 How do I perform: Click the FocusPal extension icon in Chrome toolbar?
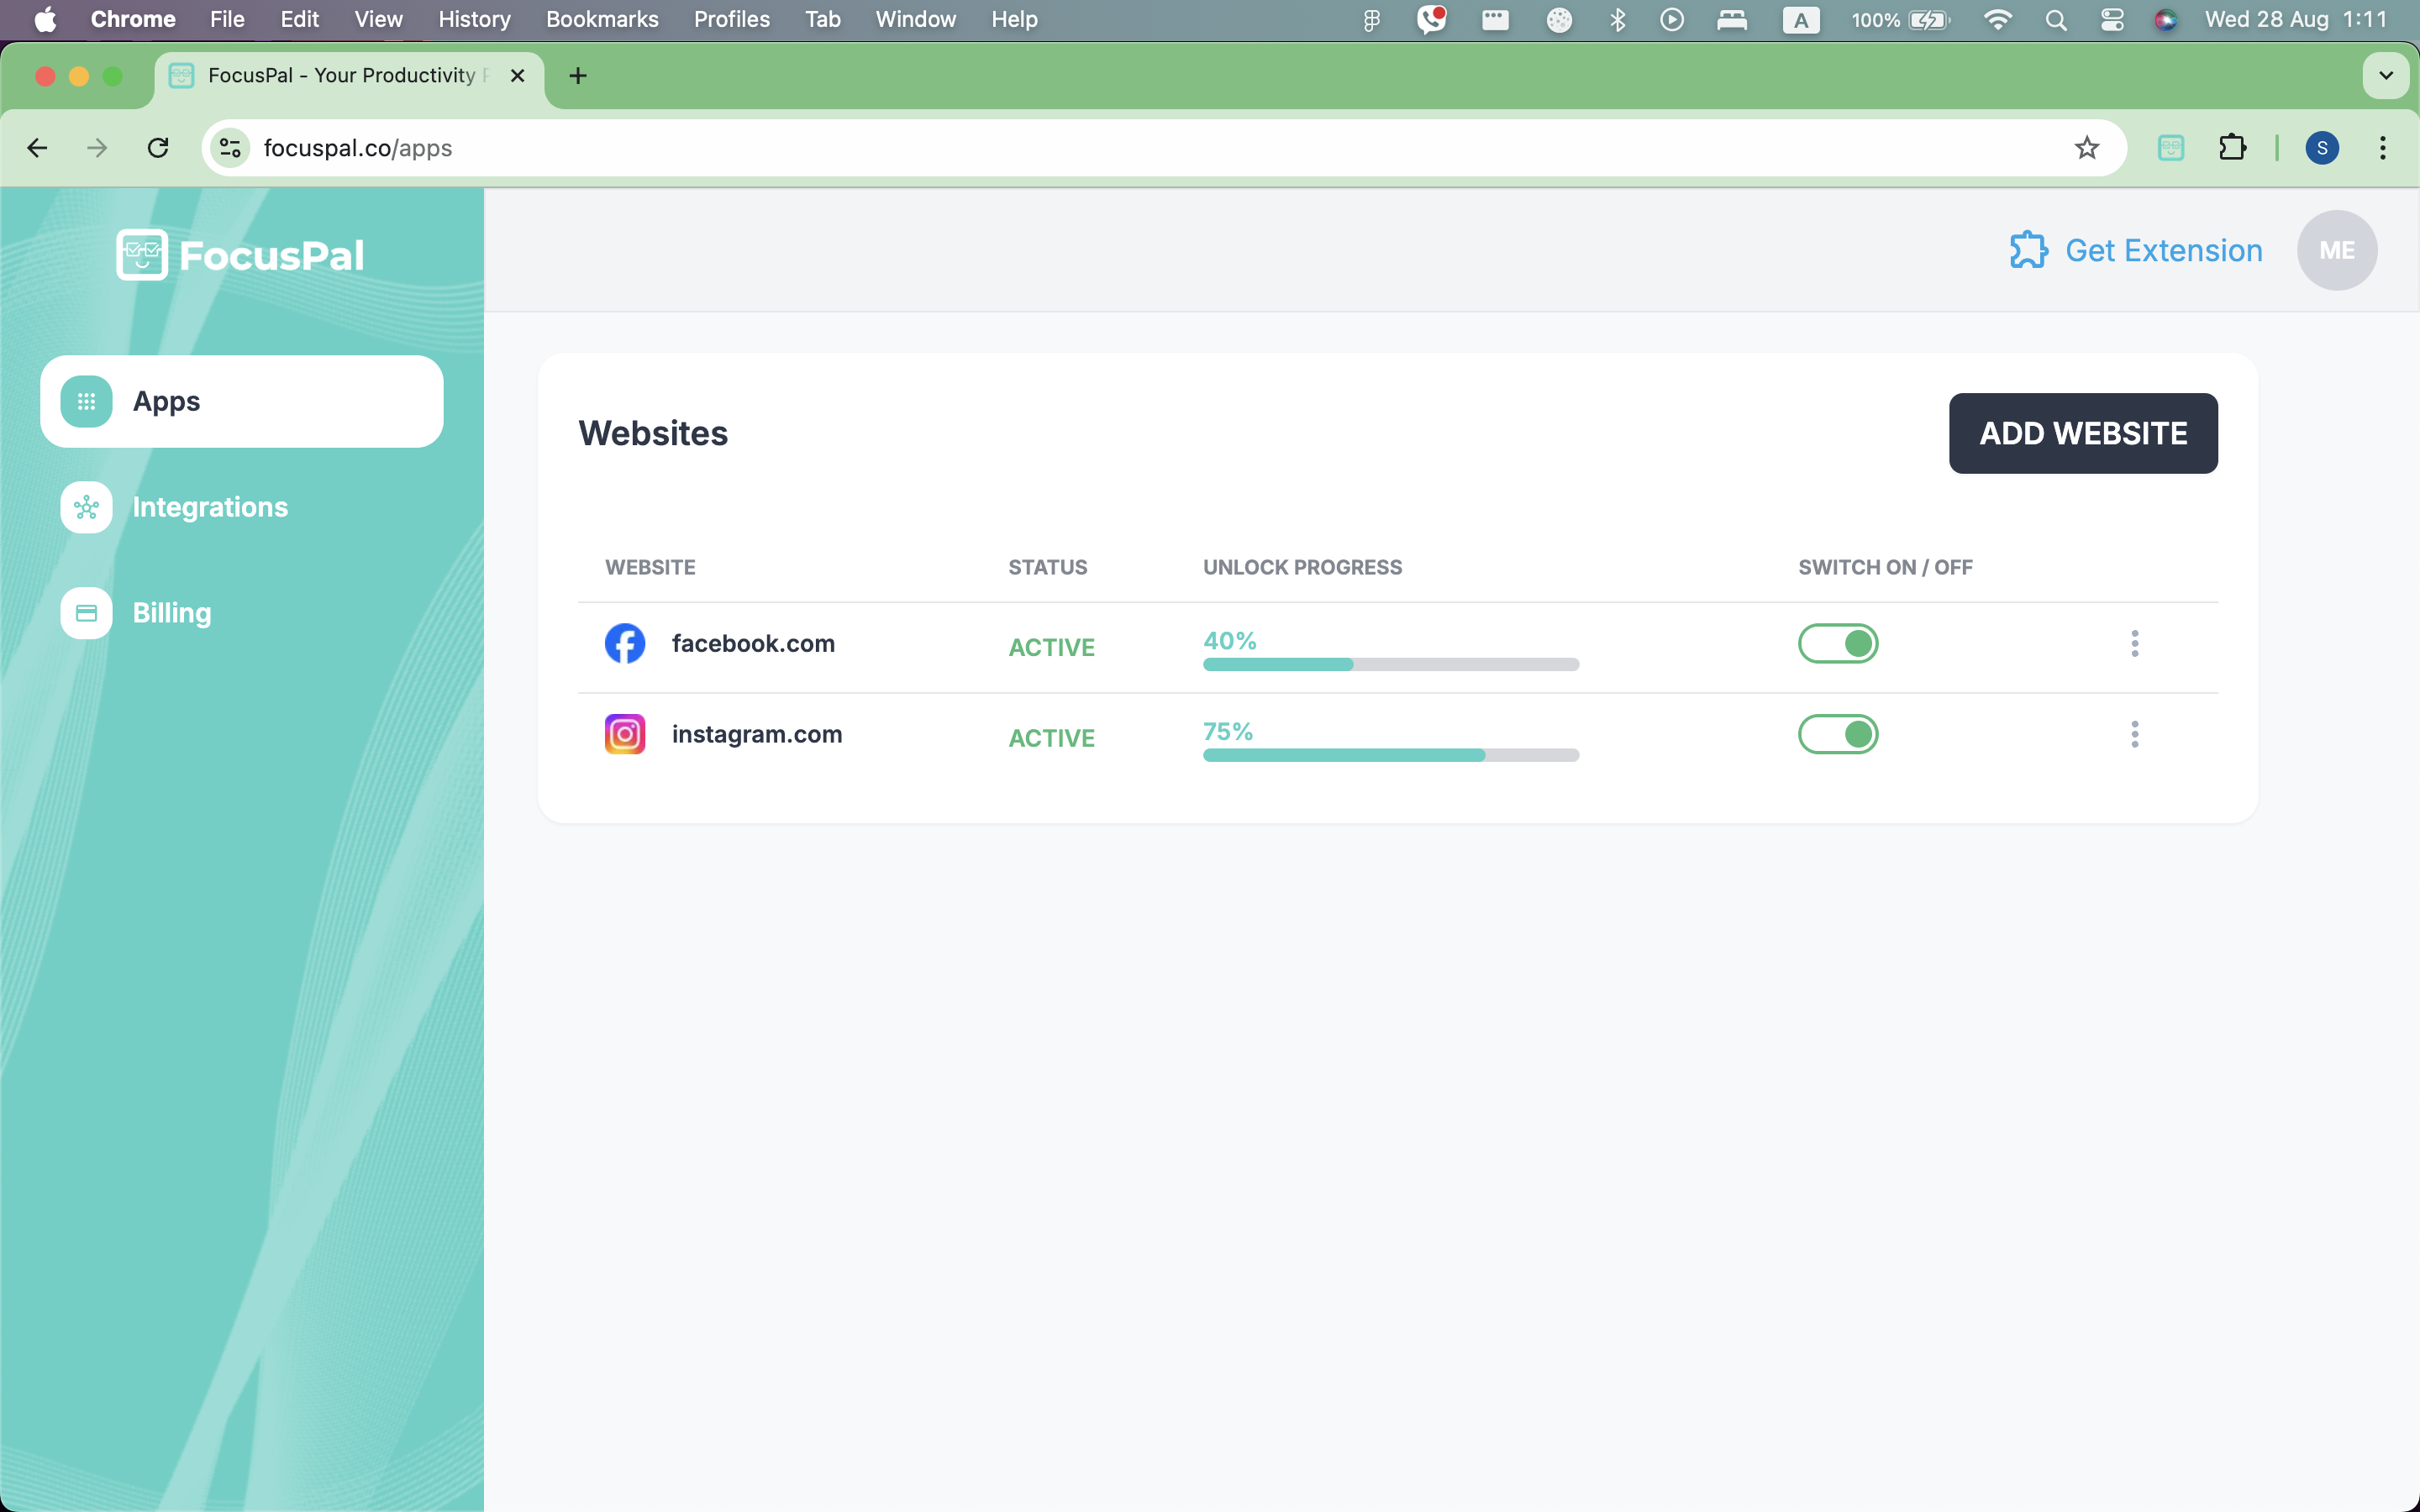[x=2170, y=148]
